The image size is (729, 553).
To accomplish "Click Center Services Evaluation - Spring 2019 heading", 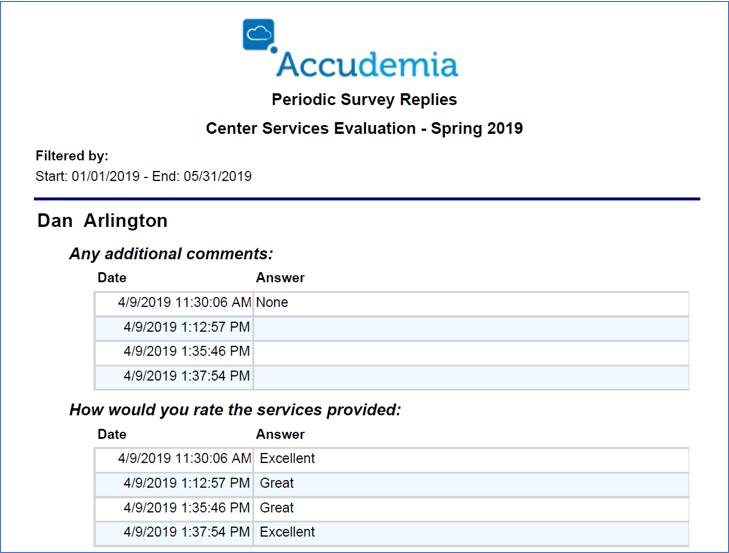I will click(x=364, y=128).
